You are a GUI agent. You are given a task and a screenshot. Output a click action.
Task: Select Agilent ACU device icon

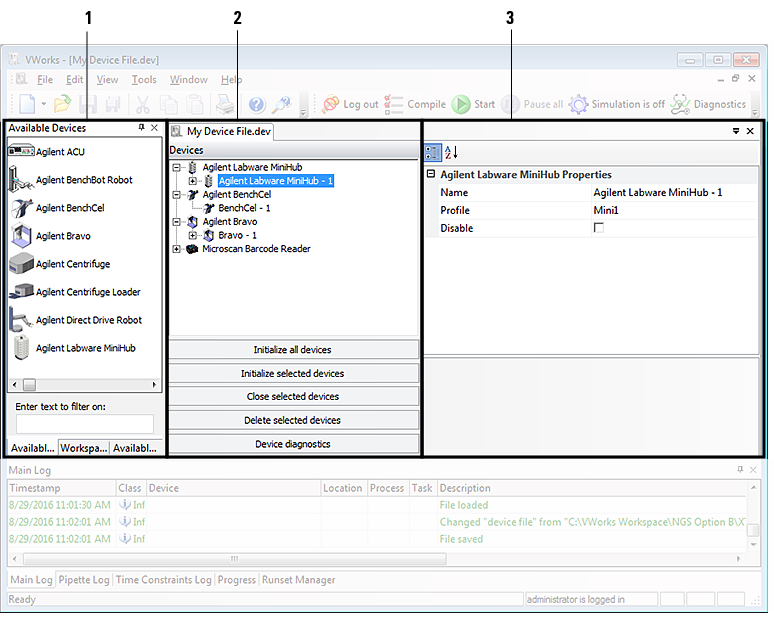(x=21, y=151)
